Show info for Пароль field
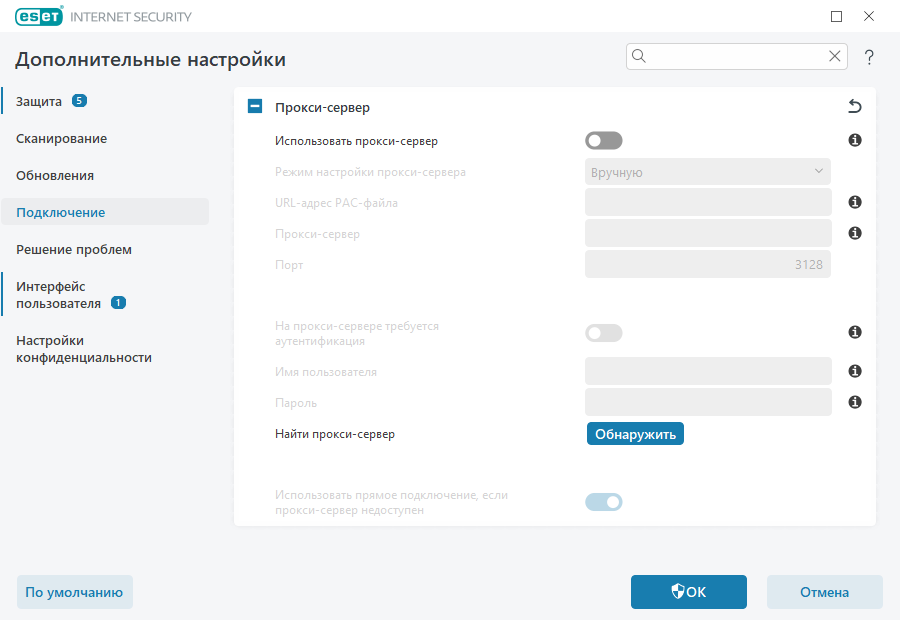900x620 pixels. [x=855, y=402]
